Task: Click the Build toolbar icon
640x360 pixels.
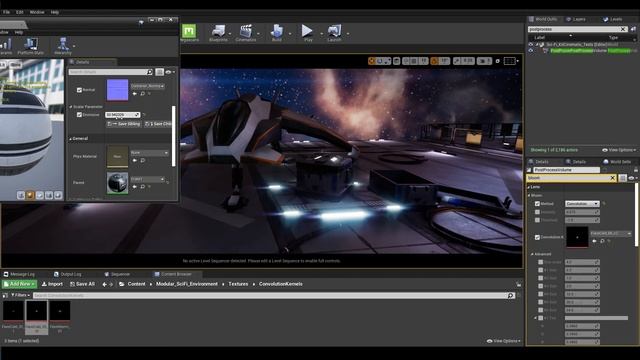Action: [x=277, y=31]
